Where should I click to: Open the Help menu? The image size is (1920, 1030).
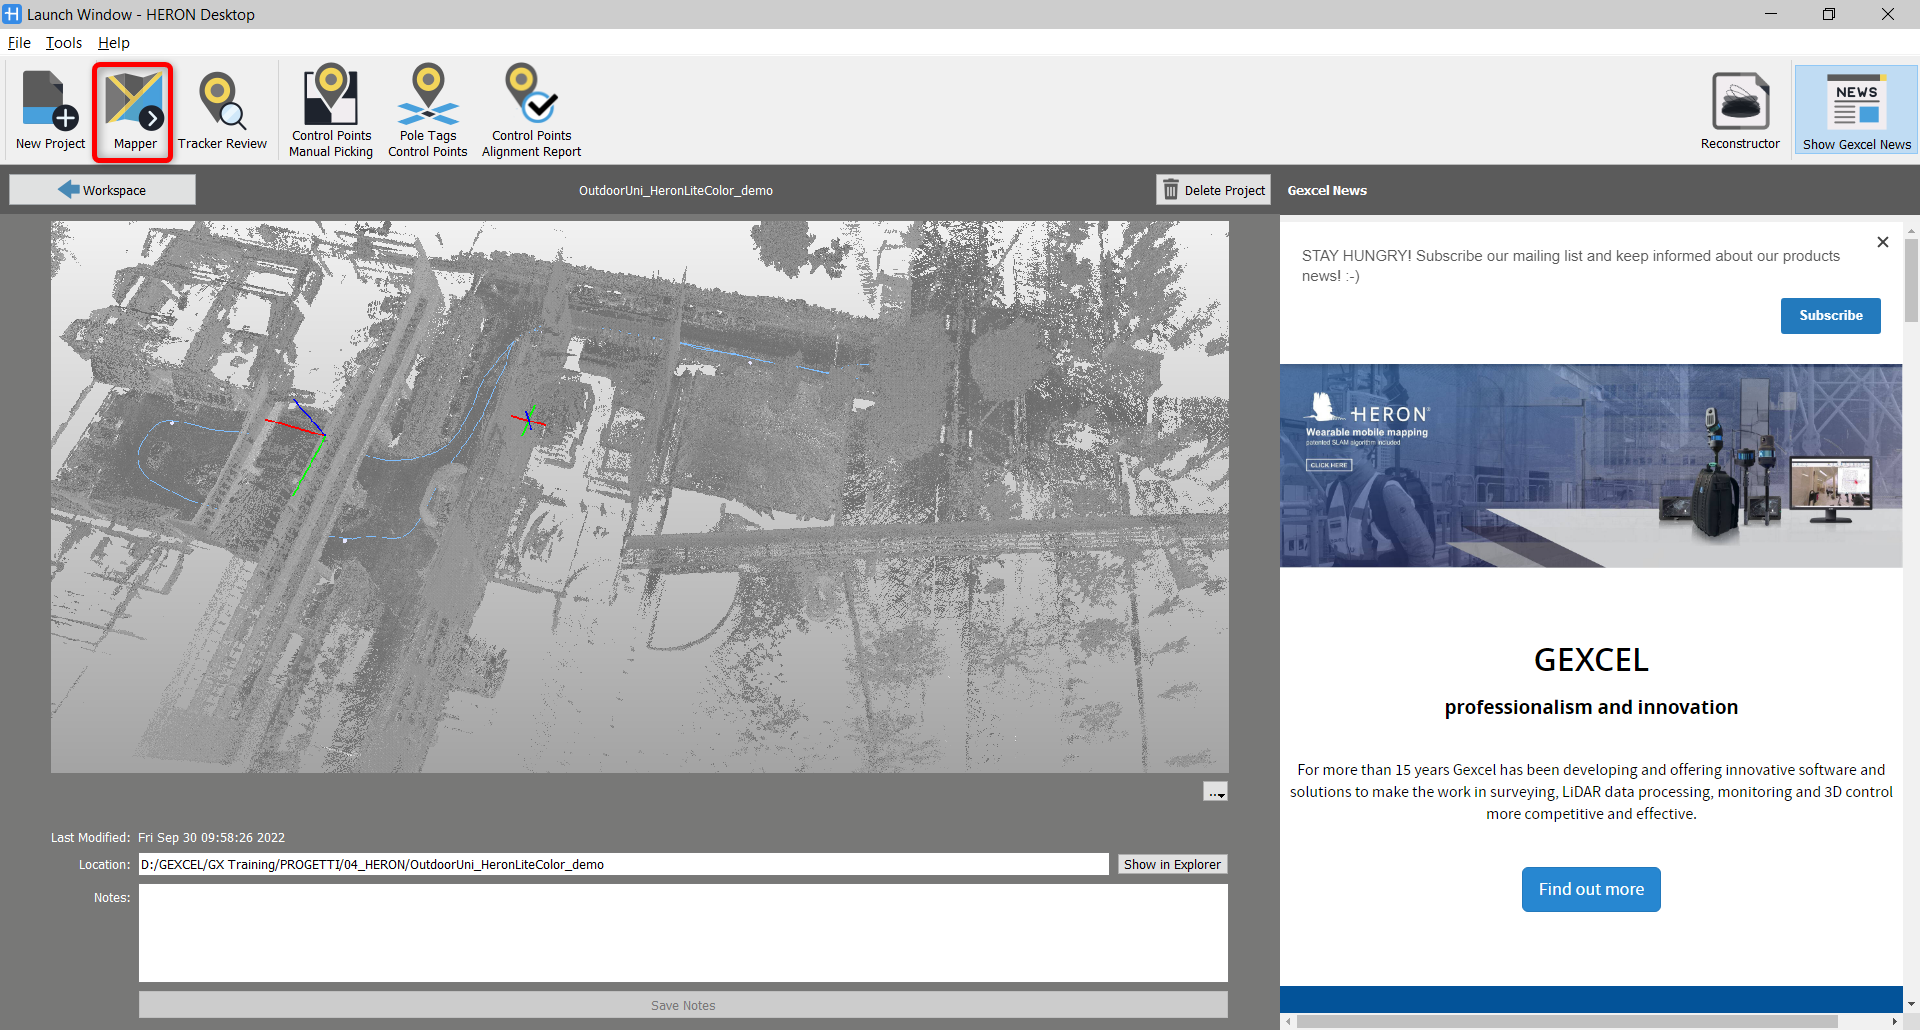(114, 43)
